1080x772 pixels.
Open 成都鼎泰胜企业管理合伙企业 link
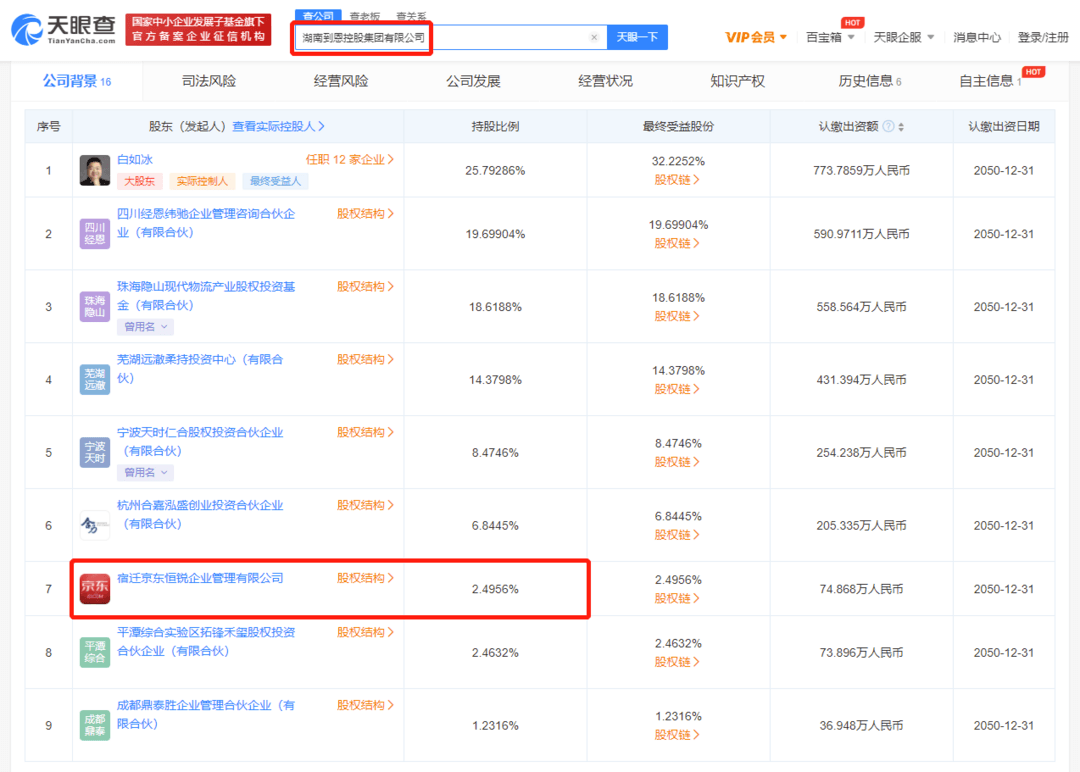click(x=206, y=715)
